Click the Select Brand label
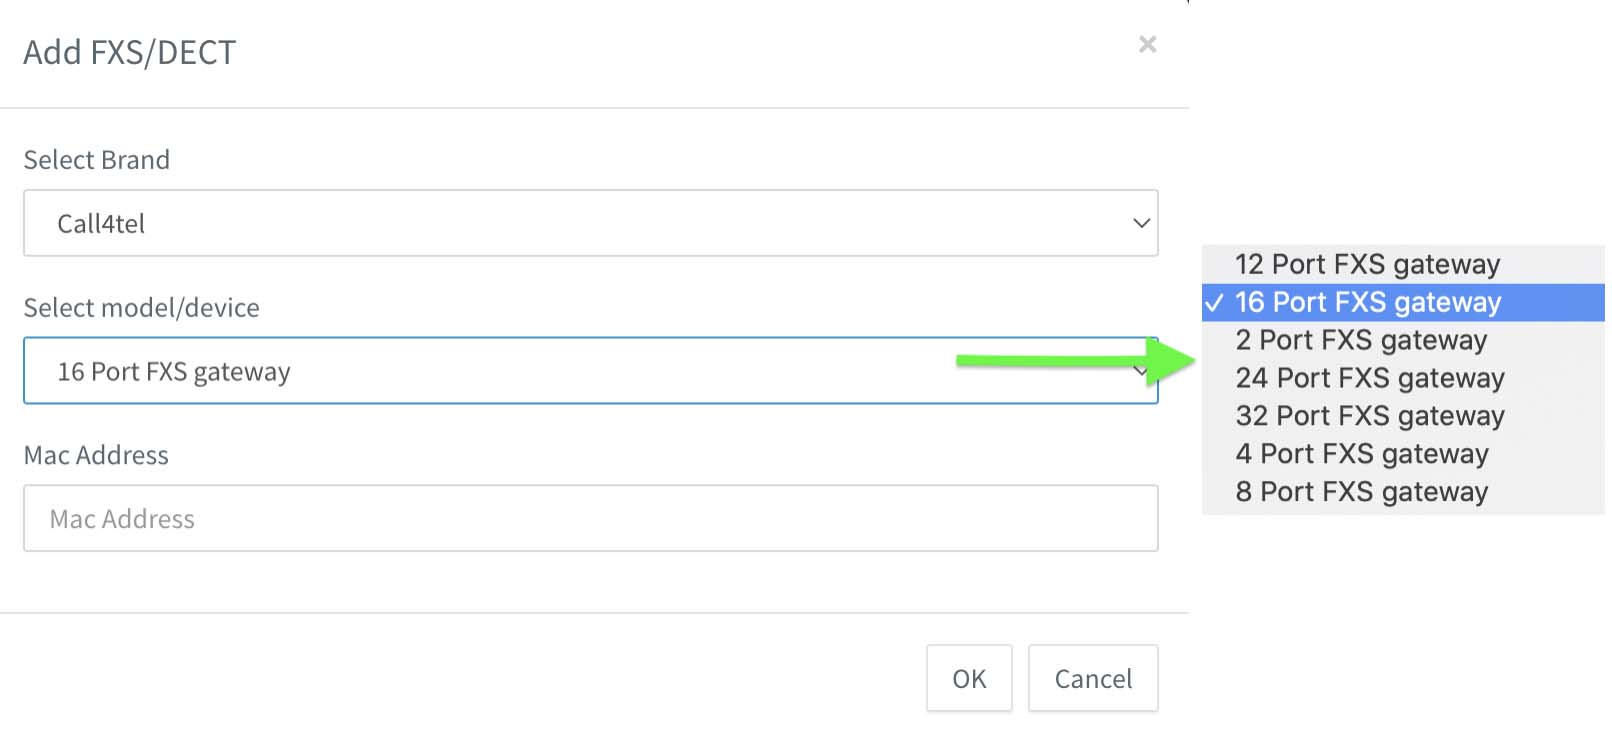Screen dimensions: 1612x729 tap(97, 160)
